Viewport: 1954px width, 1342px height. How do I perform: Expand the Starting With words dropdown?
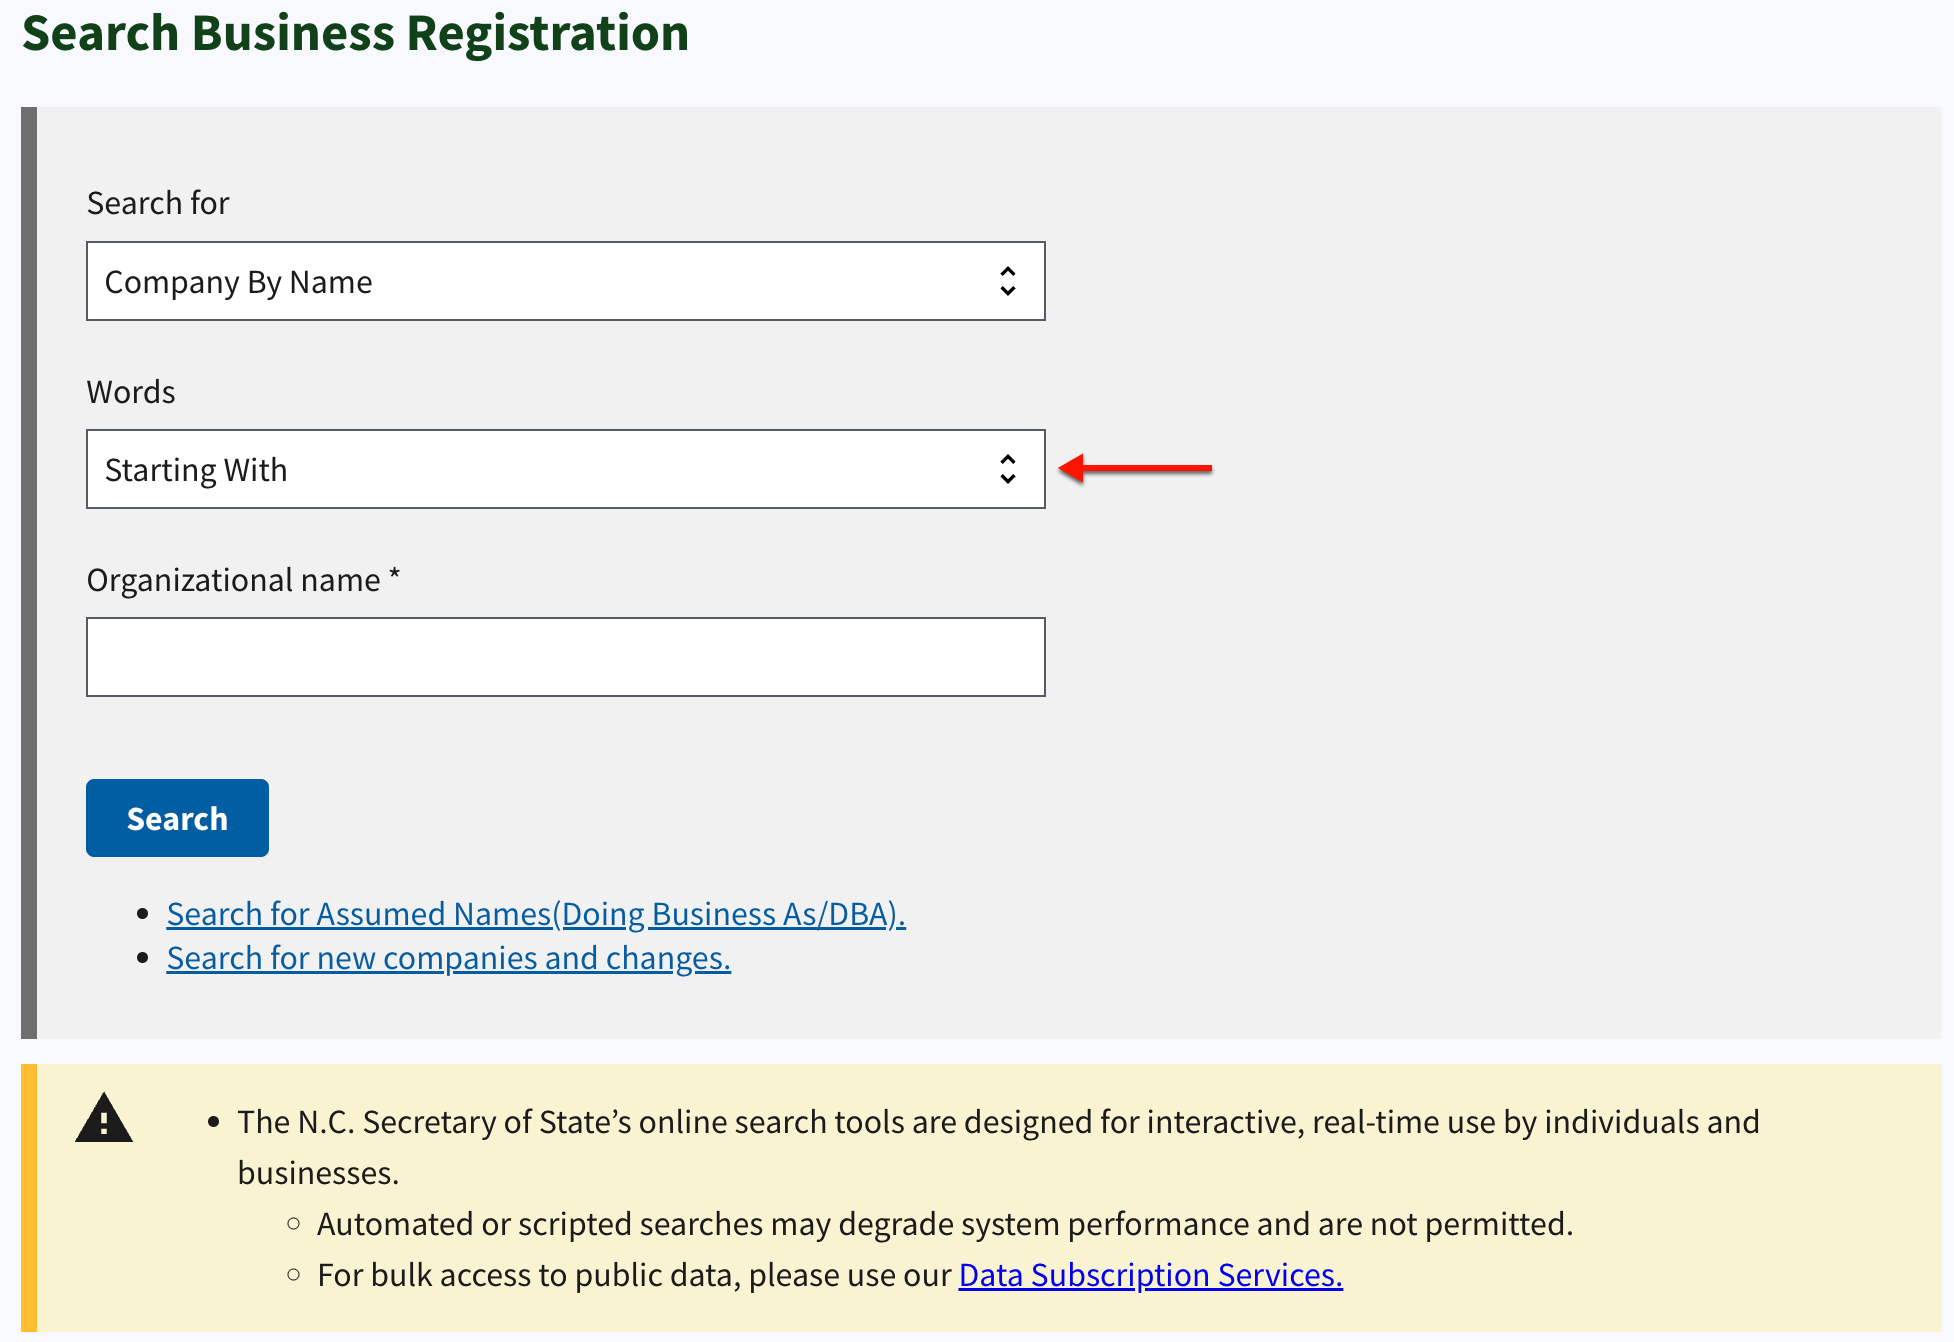point(566,469)
